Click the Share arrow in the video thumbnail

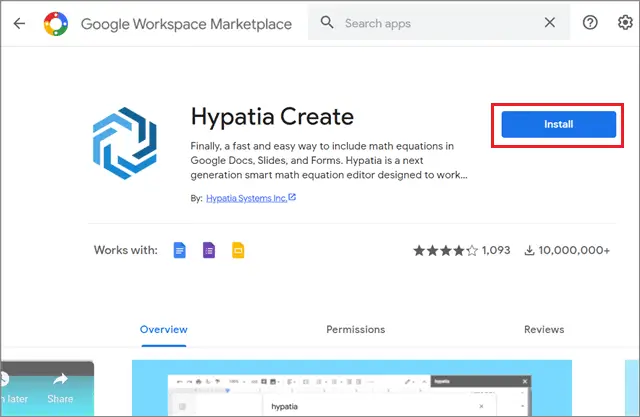click(60, 379)
